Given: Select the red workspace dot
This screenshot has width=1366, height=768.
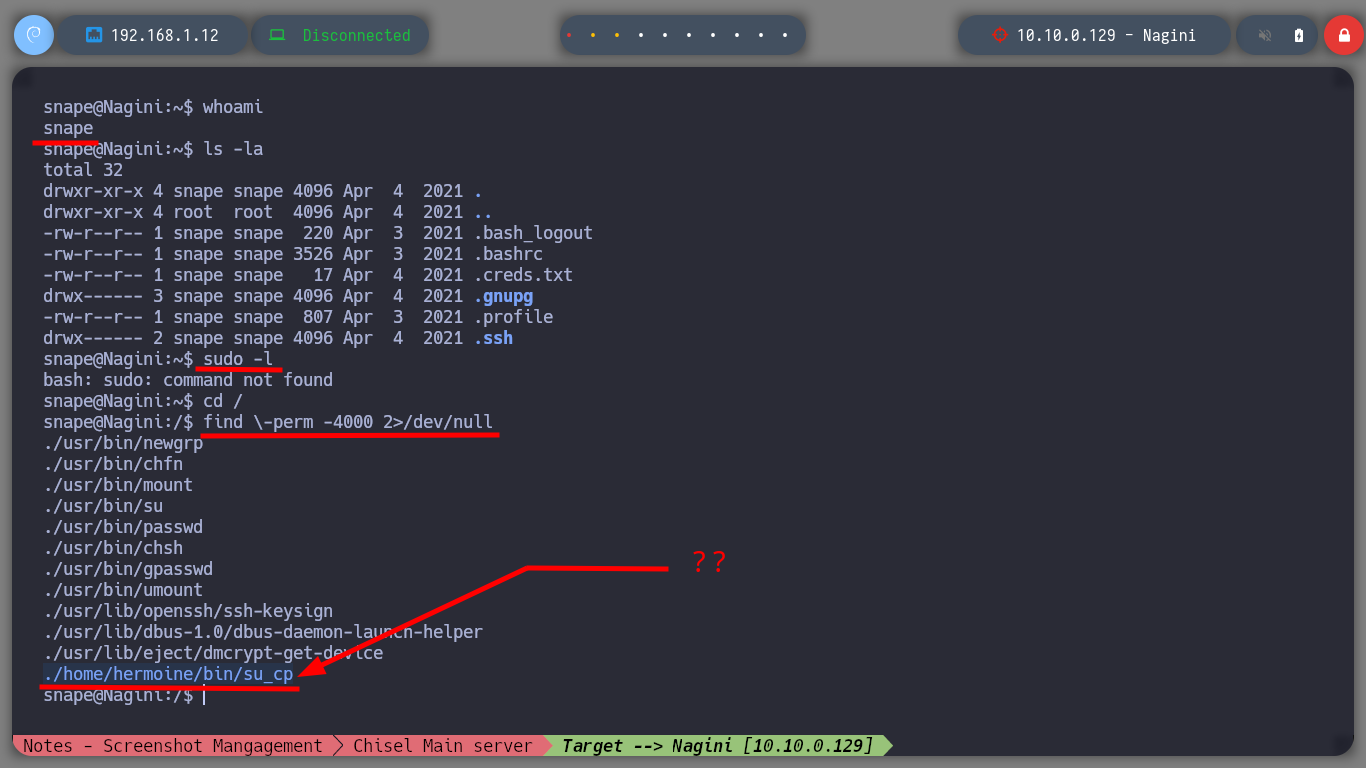Looking at the screenshot, I should point(569,35).
